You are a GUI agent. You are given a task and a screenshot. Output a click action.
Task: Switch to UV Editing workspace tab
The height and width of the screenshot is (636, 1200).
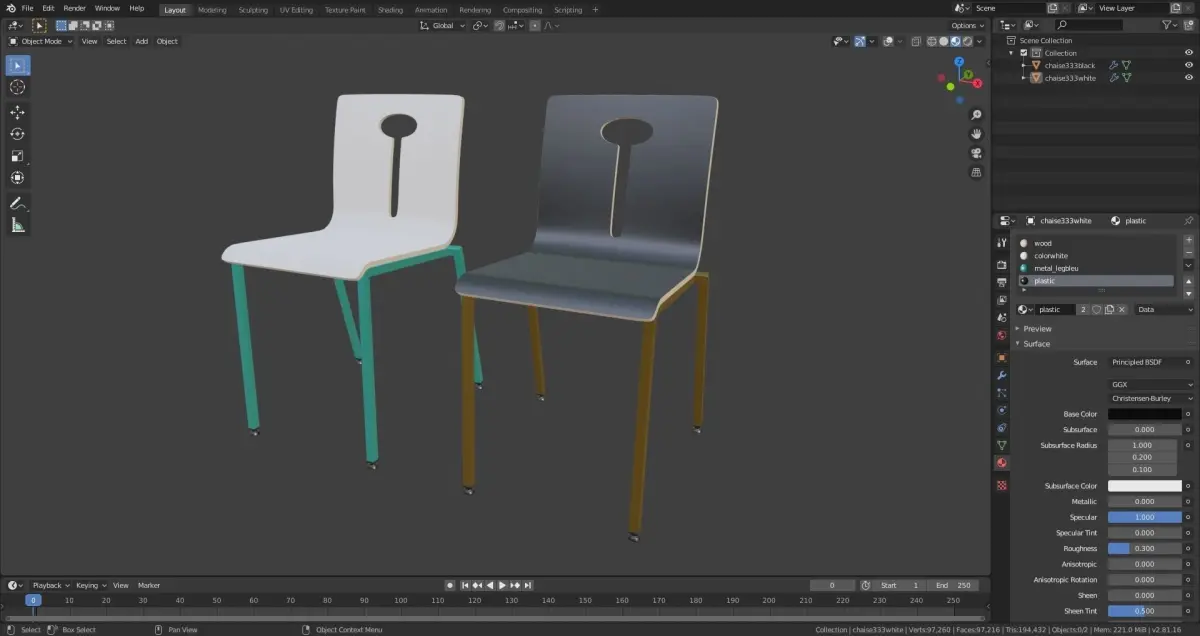point(296,9)
